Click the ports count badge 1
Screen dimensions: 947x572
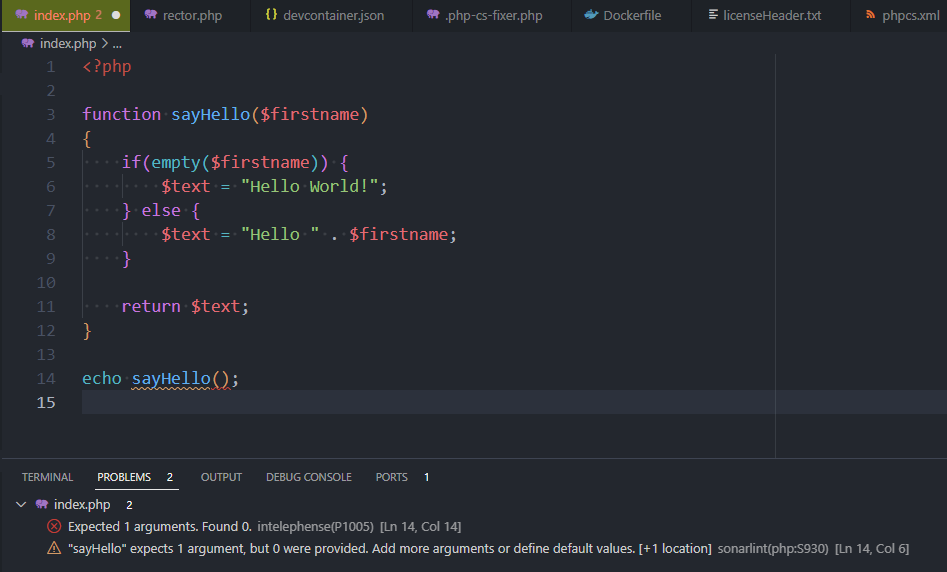coord(426,477)
